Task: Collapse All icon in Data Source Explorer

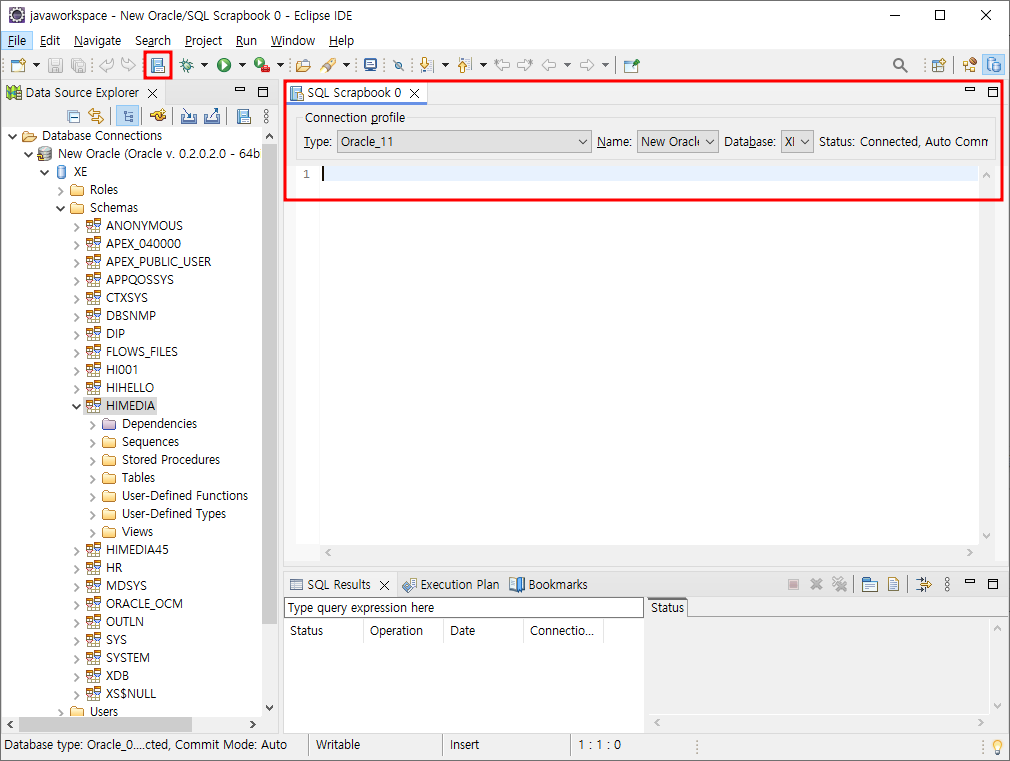Action: click(x=73, y=117)
